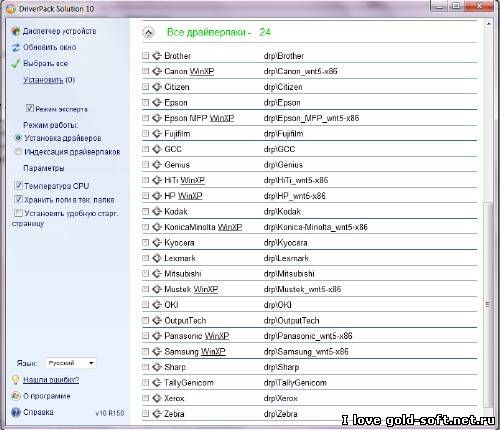Viewport: 500px width, 430px height.
Task: Click the arrow icon in the Mustek WinXP row
Action: pyautogui.click(x=157, y=289)
